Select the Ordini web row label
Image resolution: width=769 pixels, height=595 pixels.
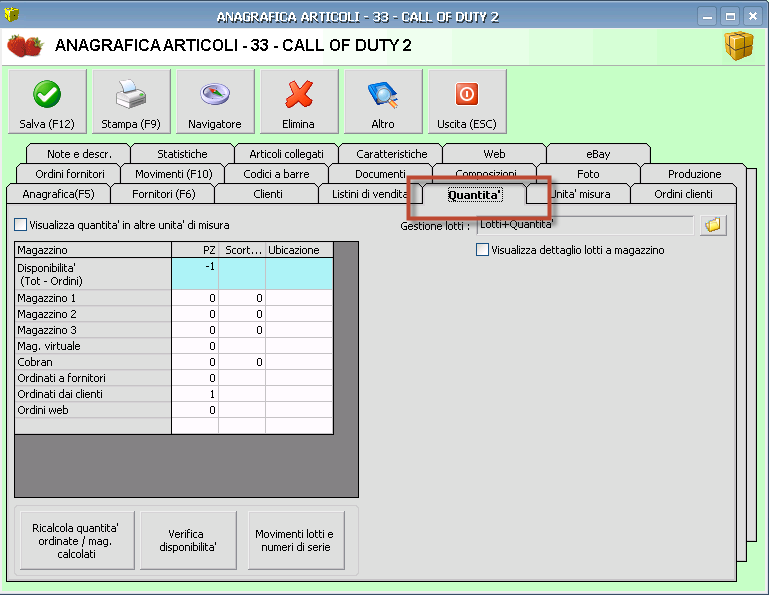point(93,410)
